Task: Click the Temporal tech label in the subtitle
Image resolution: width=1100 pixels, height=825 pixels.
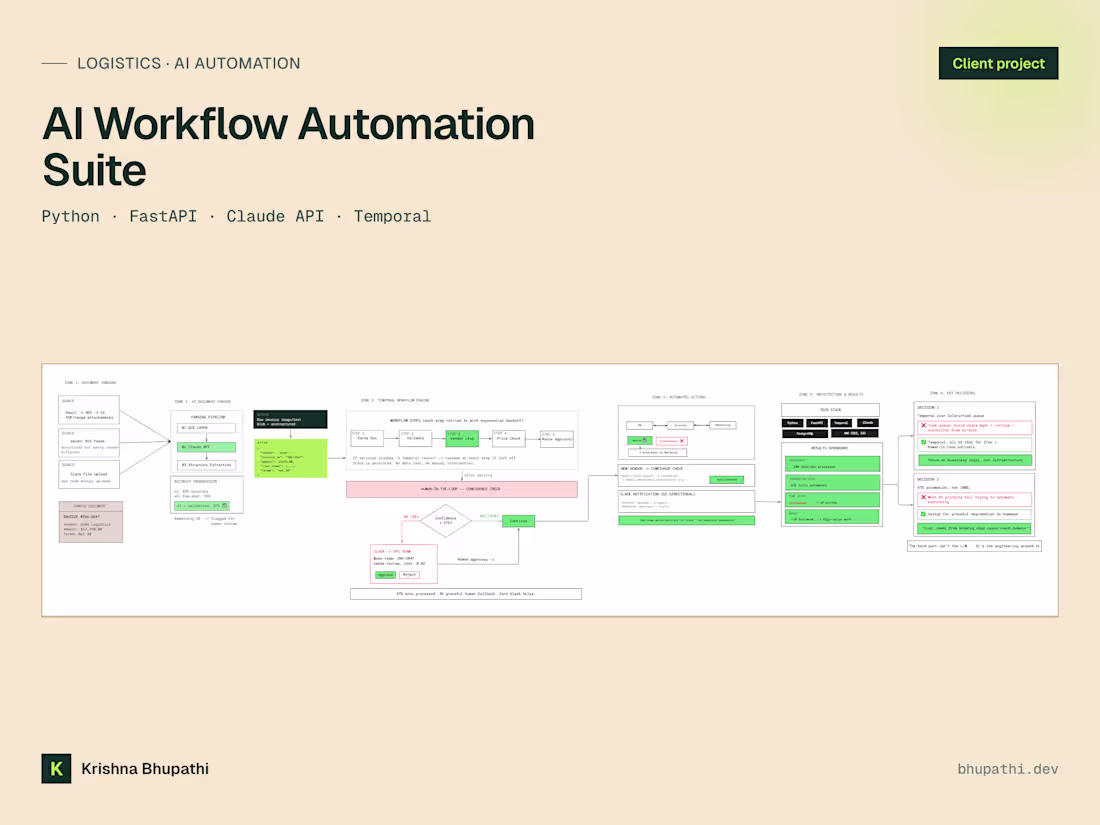Action: click(x=392, y=216)
